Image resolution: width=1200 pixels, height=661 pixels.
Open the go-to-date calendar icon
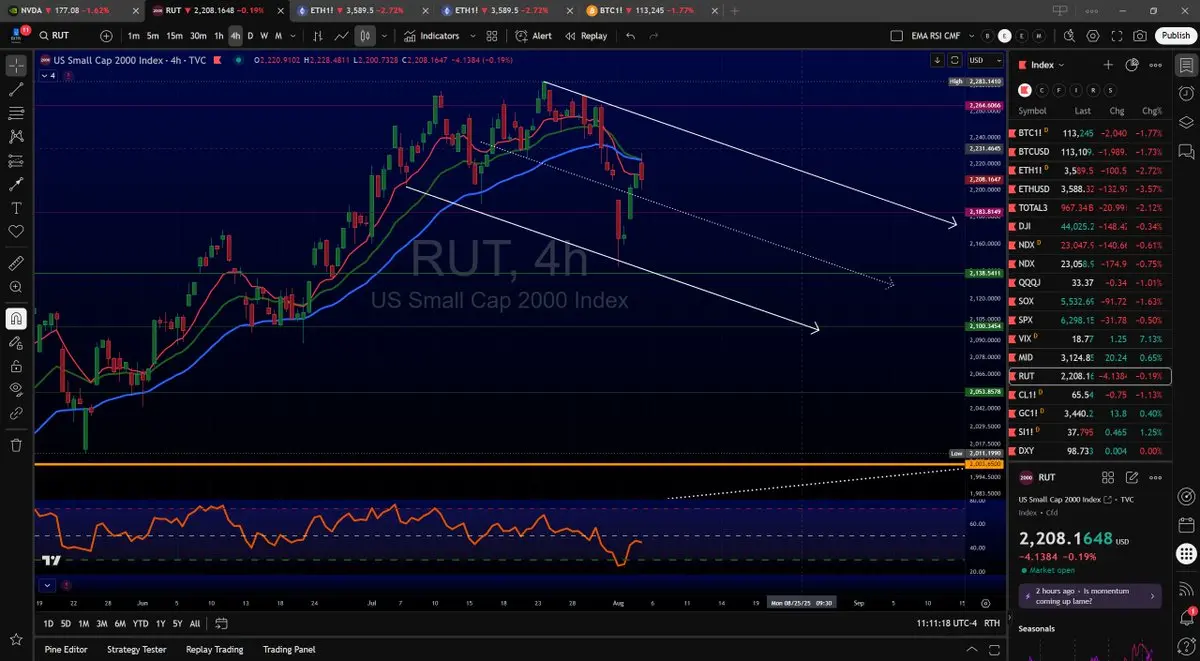pos(221,623)
